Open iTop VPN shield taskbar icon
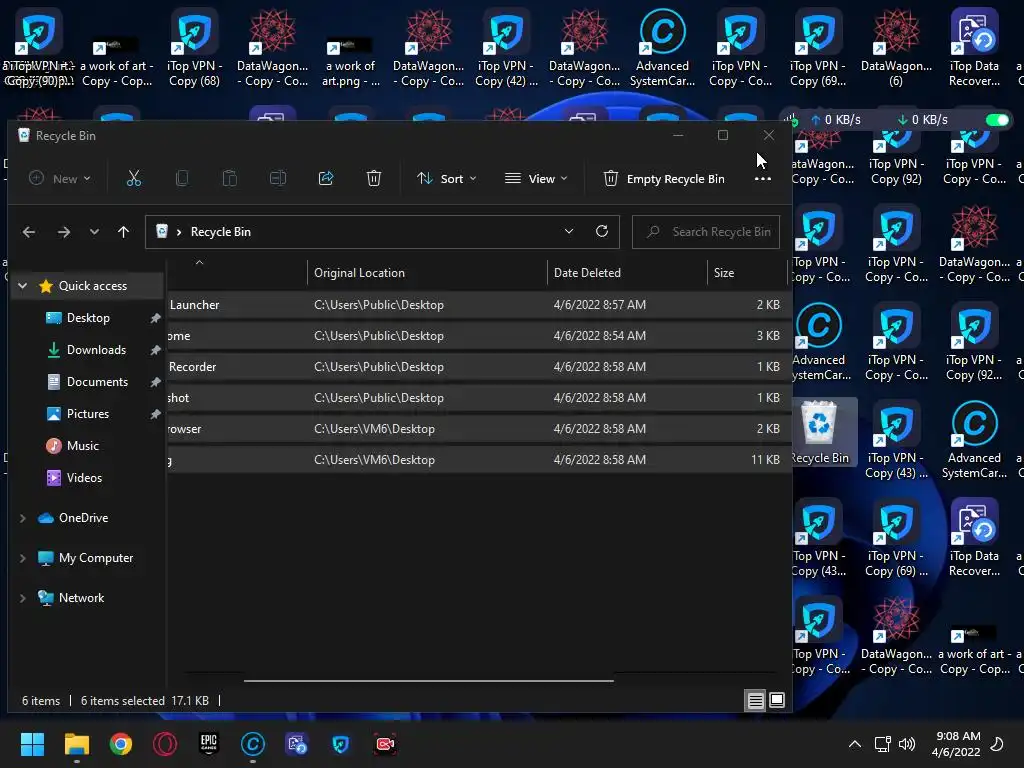 (x=341, y=744)
